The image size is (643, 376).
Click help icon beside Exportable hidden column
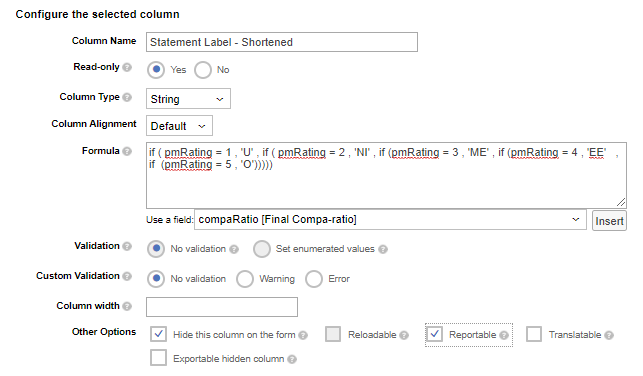click(x=292, y=360)
